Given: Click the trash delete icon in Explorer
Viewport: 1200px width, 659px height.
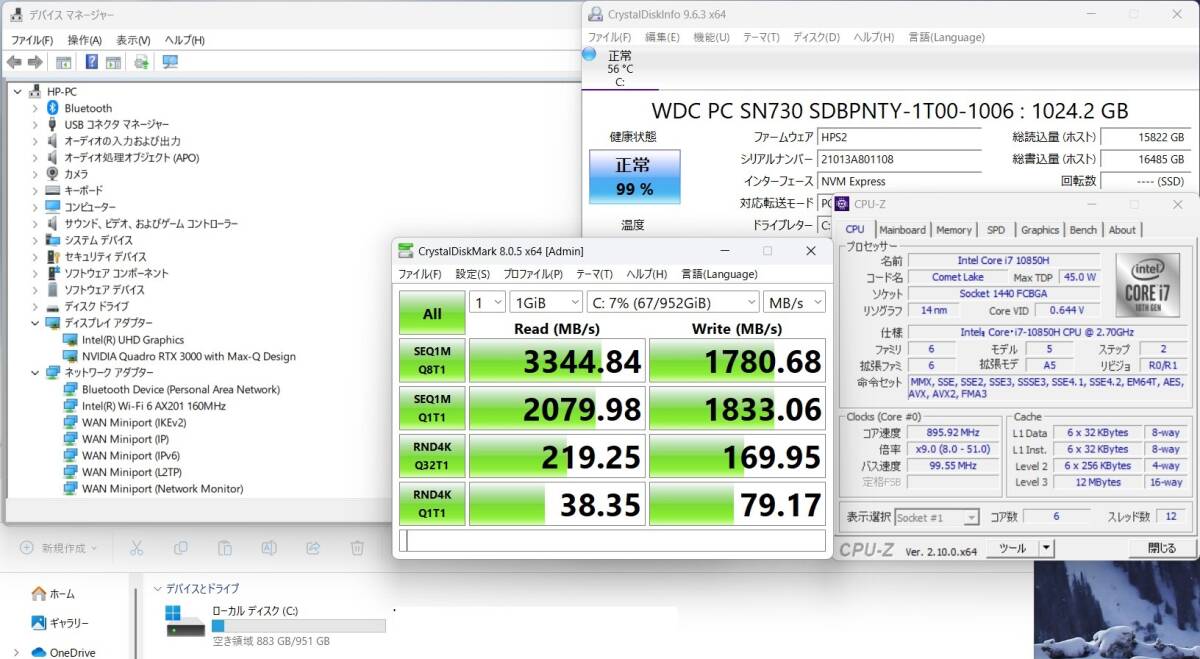Looking at the screenshot, I should click(x=357, y=548).
